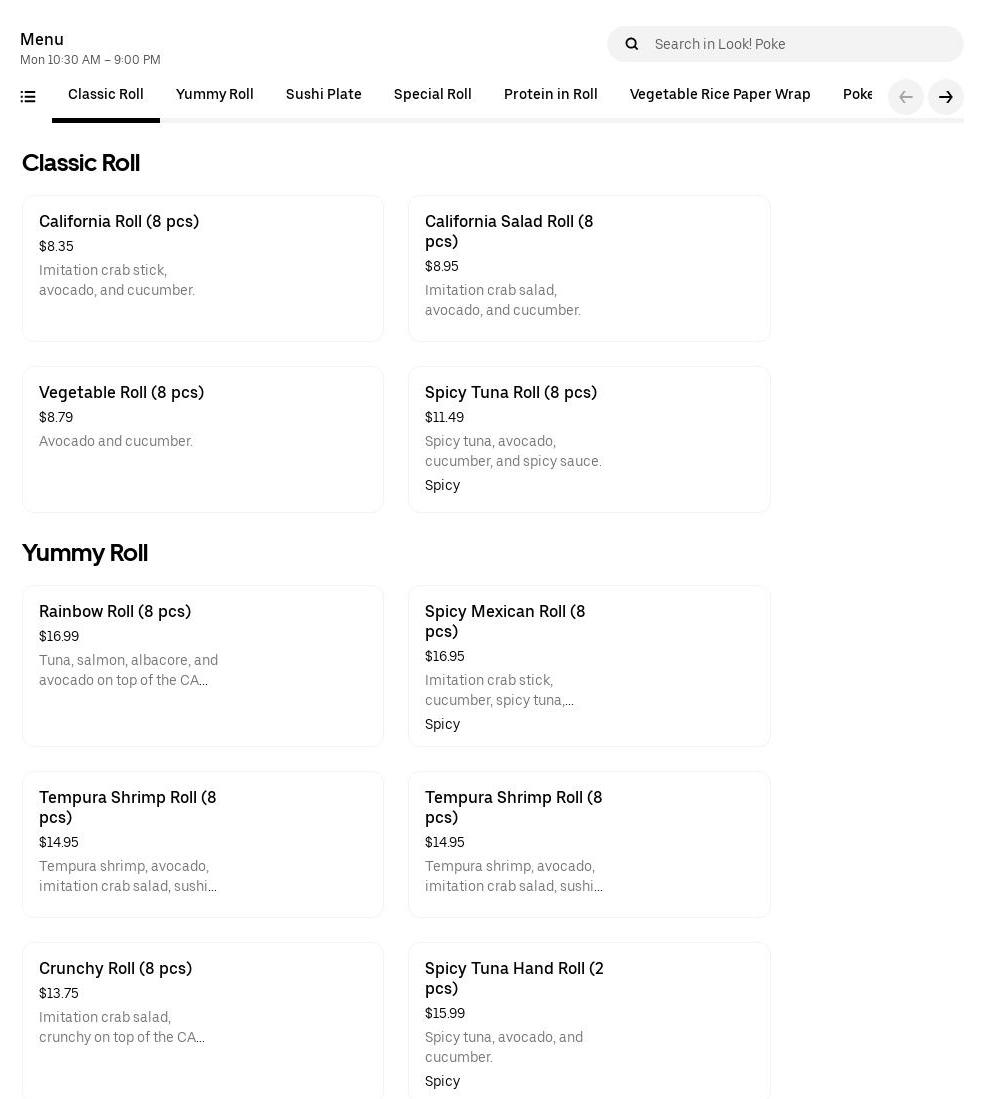
Task: Select the California Salad Roll item
Action: tap(589, 268)
